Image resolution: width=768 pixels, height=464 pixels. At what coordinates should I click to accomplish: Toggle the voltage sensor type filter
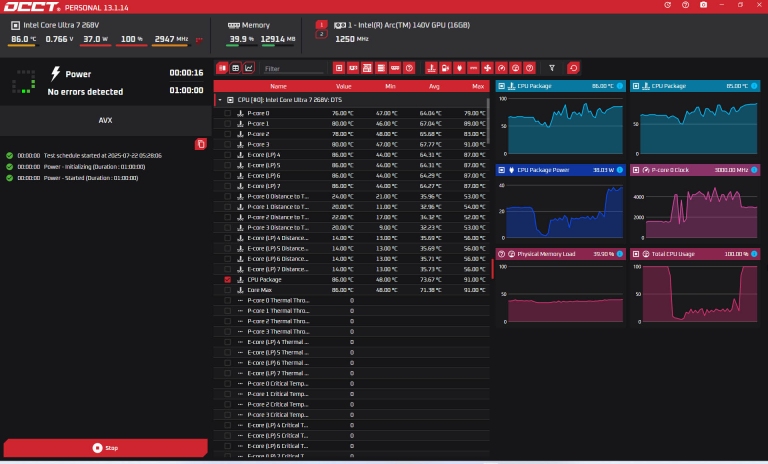coord(445,68)
